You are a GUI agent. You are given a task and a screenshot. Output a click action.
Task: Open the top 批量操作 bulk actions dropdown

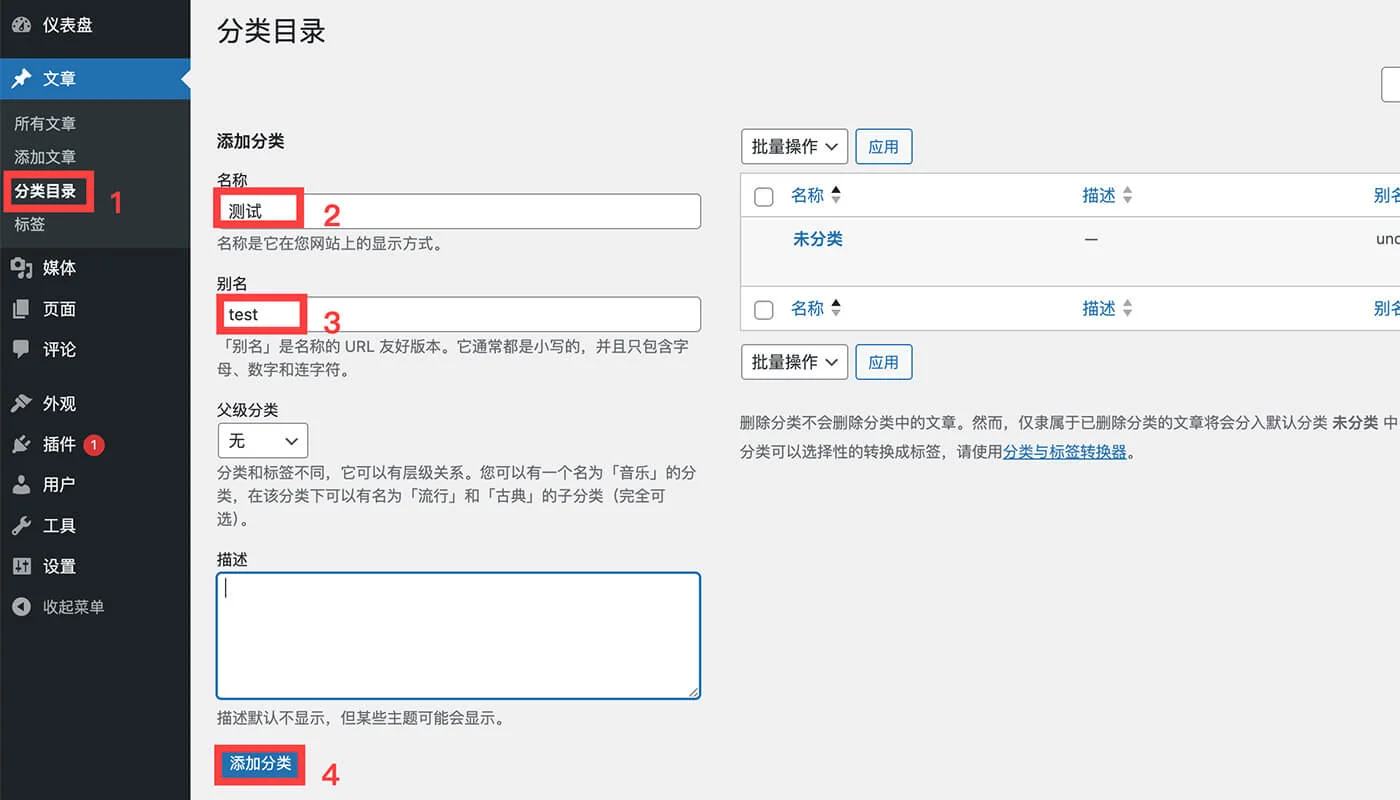point(794,146)
